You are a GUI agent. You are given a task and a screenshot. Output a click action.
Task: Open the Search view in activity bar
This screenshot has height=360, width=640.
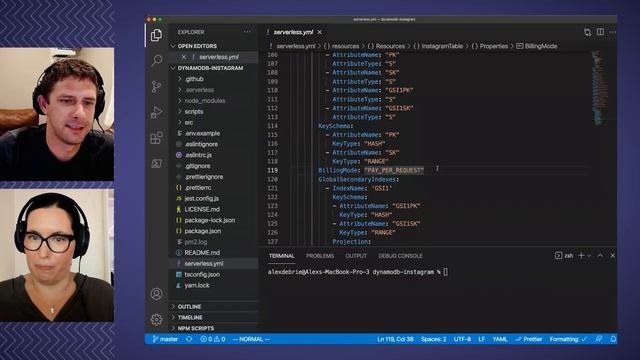click(x=156, y=60)
